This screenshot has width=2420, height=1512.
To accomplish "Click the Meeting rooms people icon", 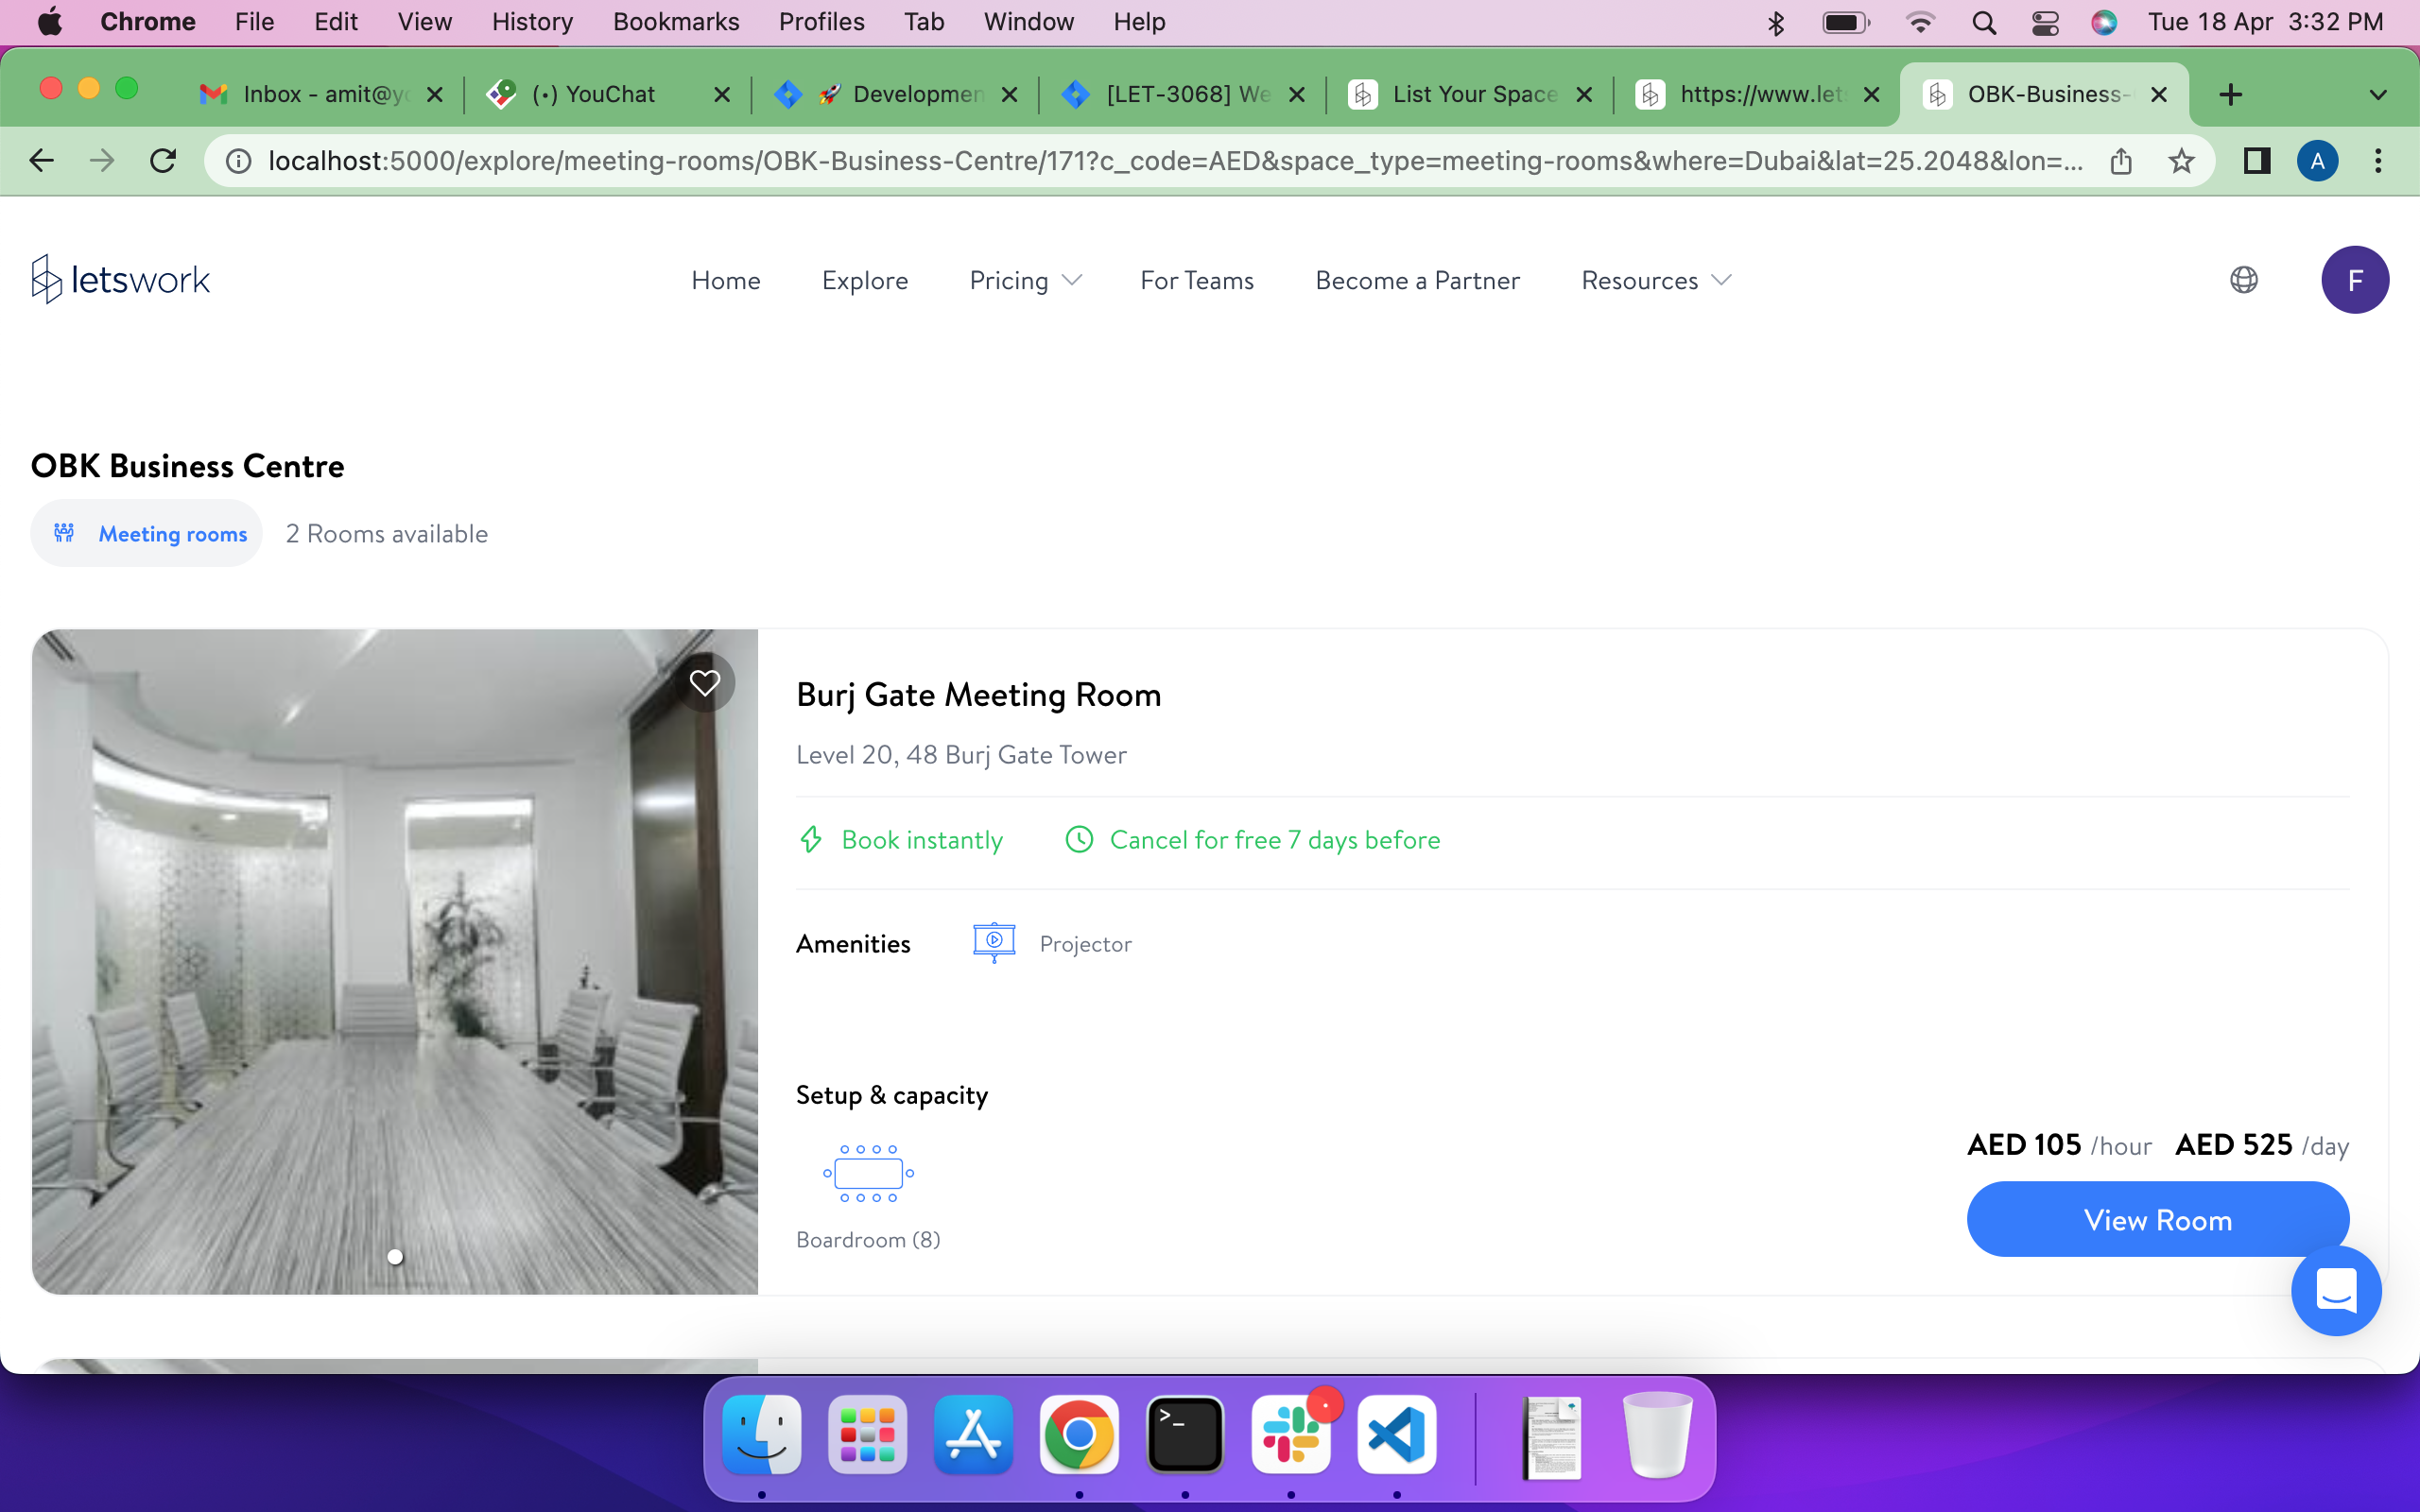I will [64, 533].
